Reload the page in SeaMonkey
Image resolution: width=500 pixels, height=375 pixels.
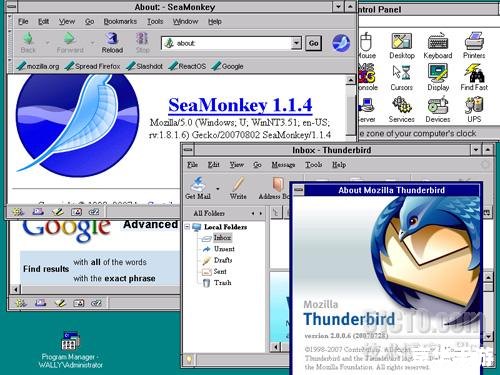(x=112, y=43)
